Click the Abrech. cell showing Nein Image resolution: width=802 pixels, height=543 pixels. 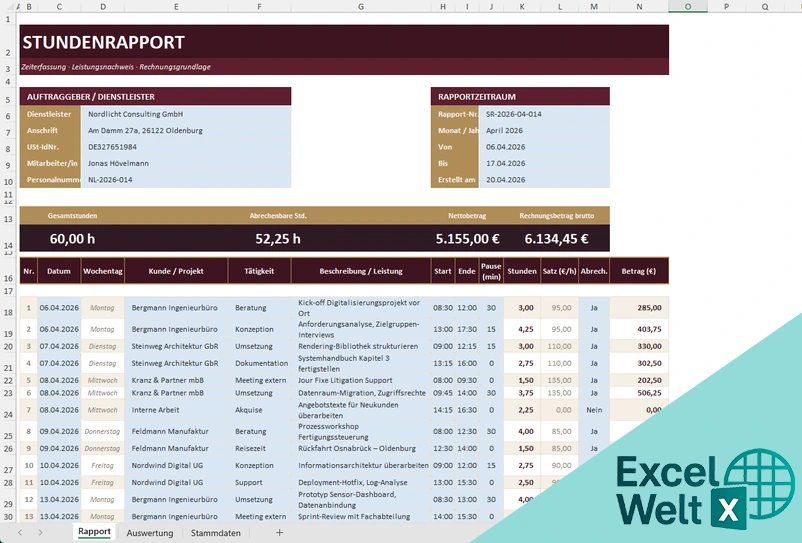click(x=594, y=410)
